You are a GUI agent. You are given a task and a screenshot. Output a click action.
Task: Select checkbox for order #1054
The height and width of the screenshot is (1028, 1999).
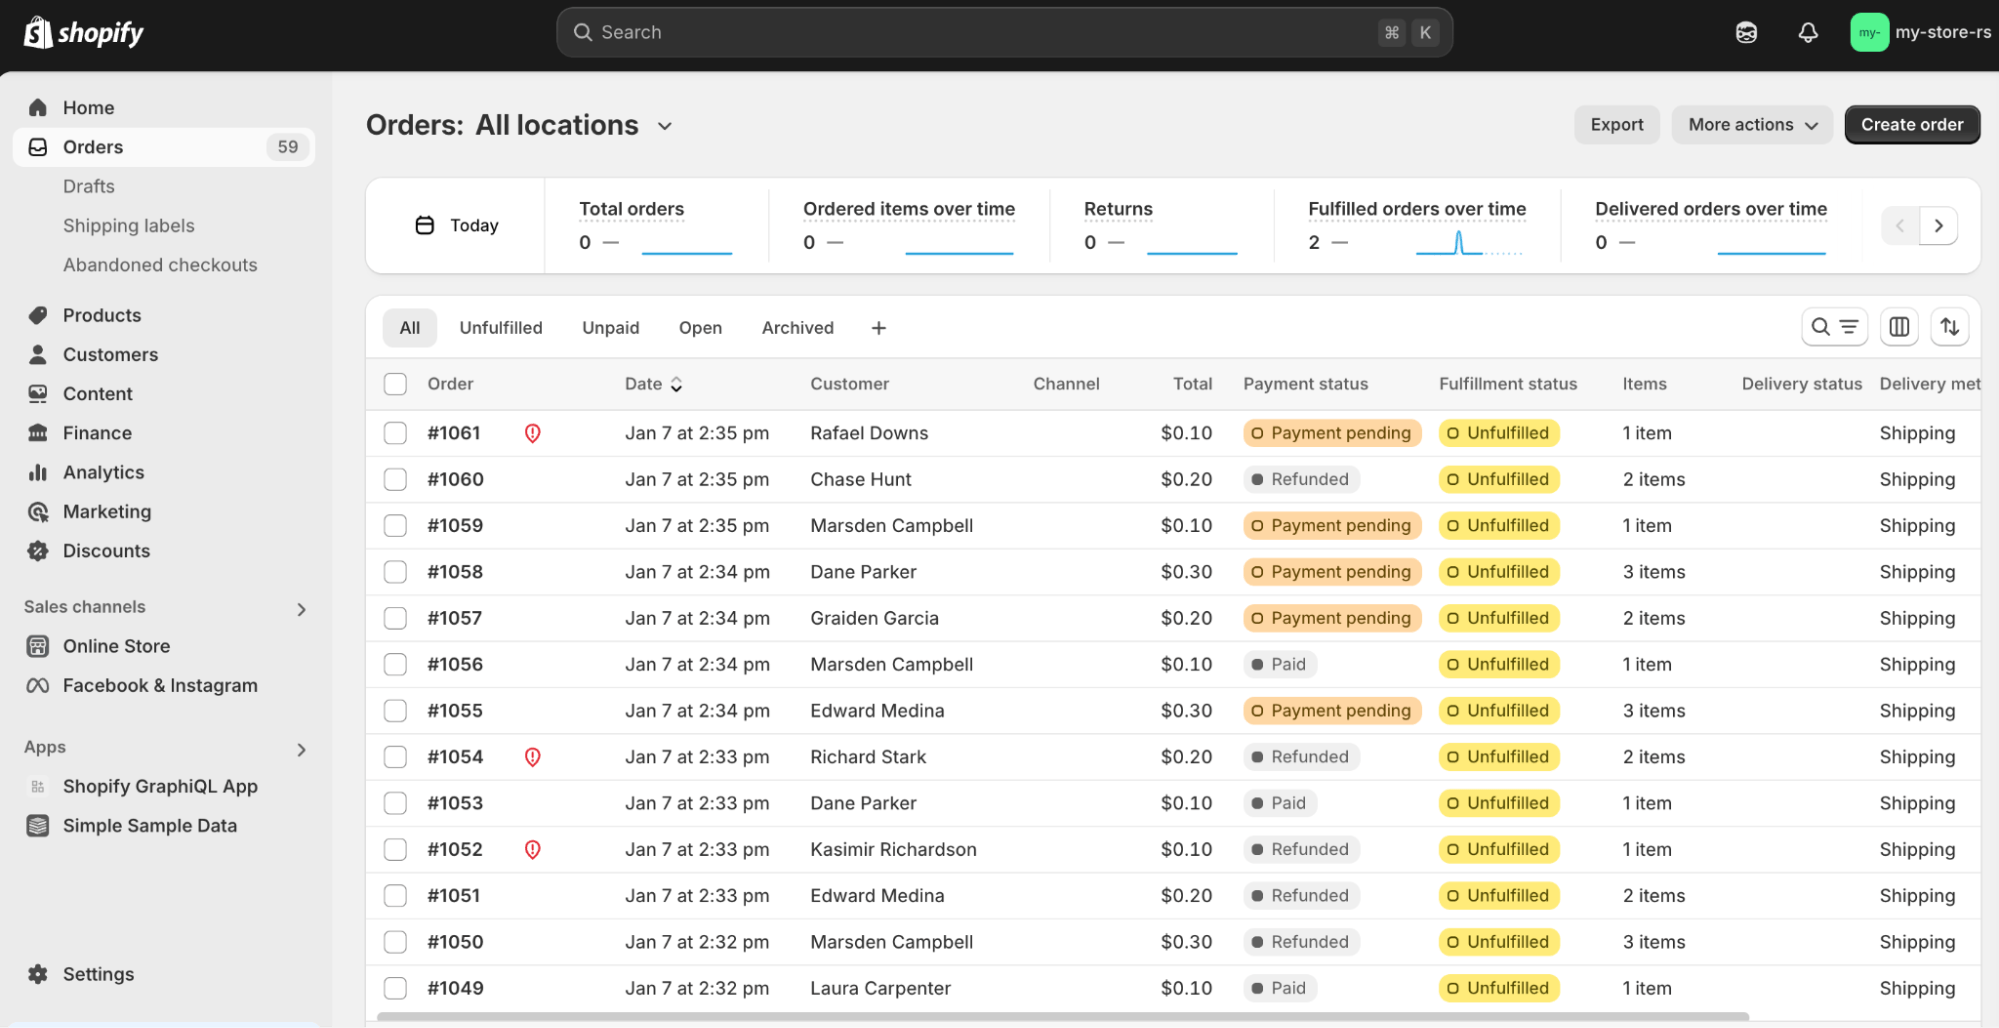click(396, 757)
